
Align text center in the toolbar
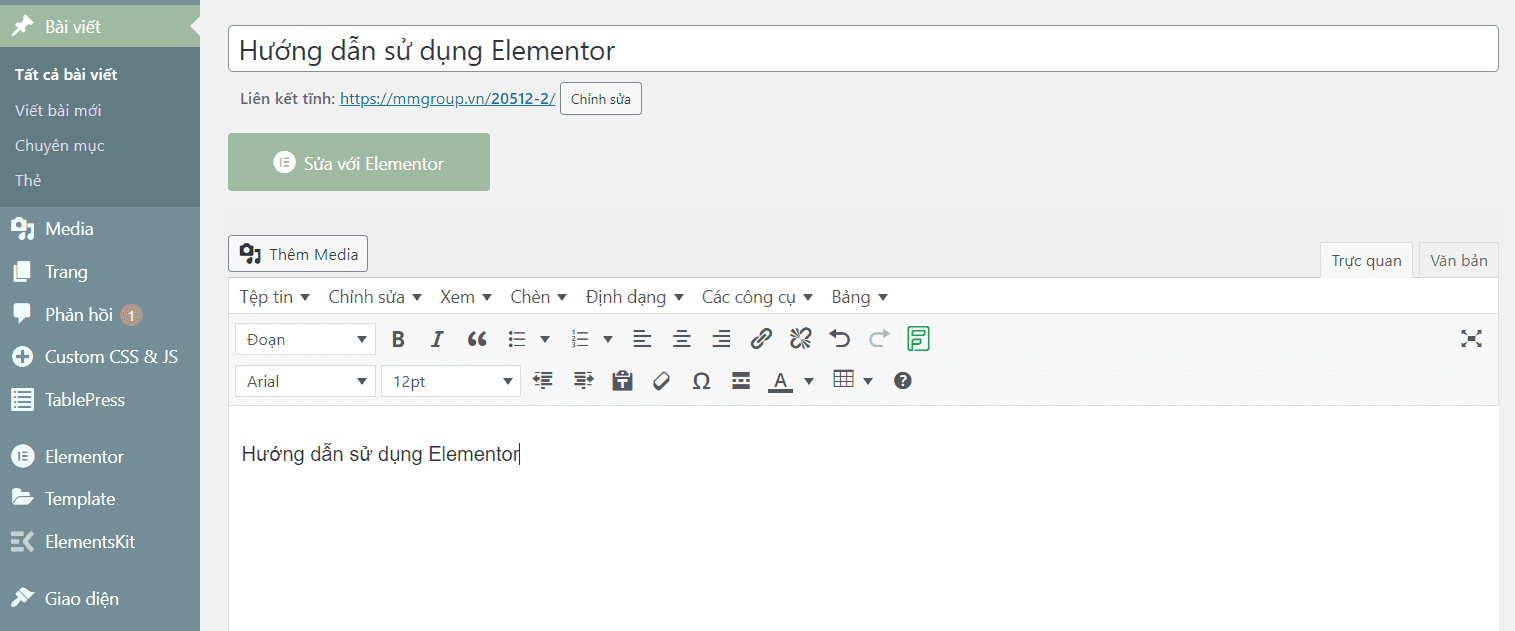[x=682, y=340]
